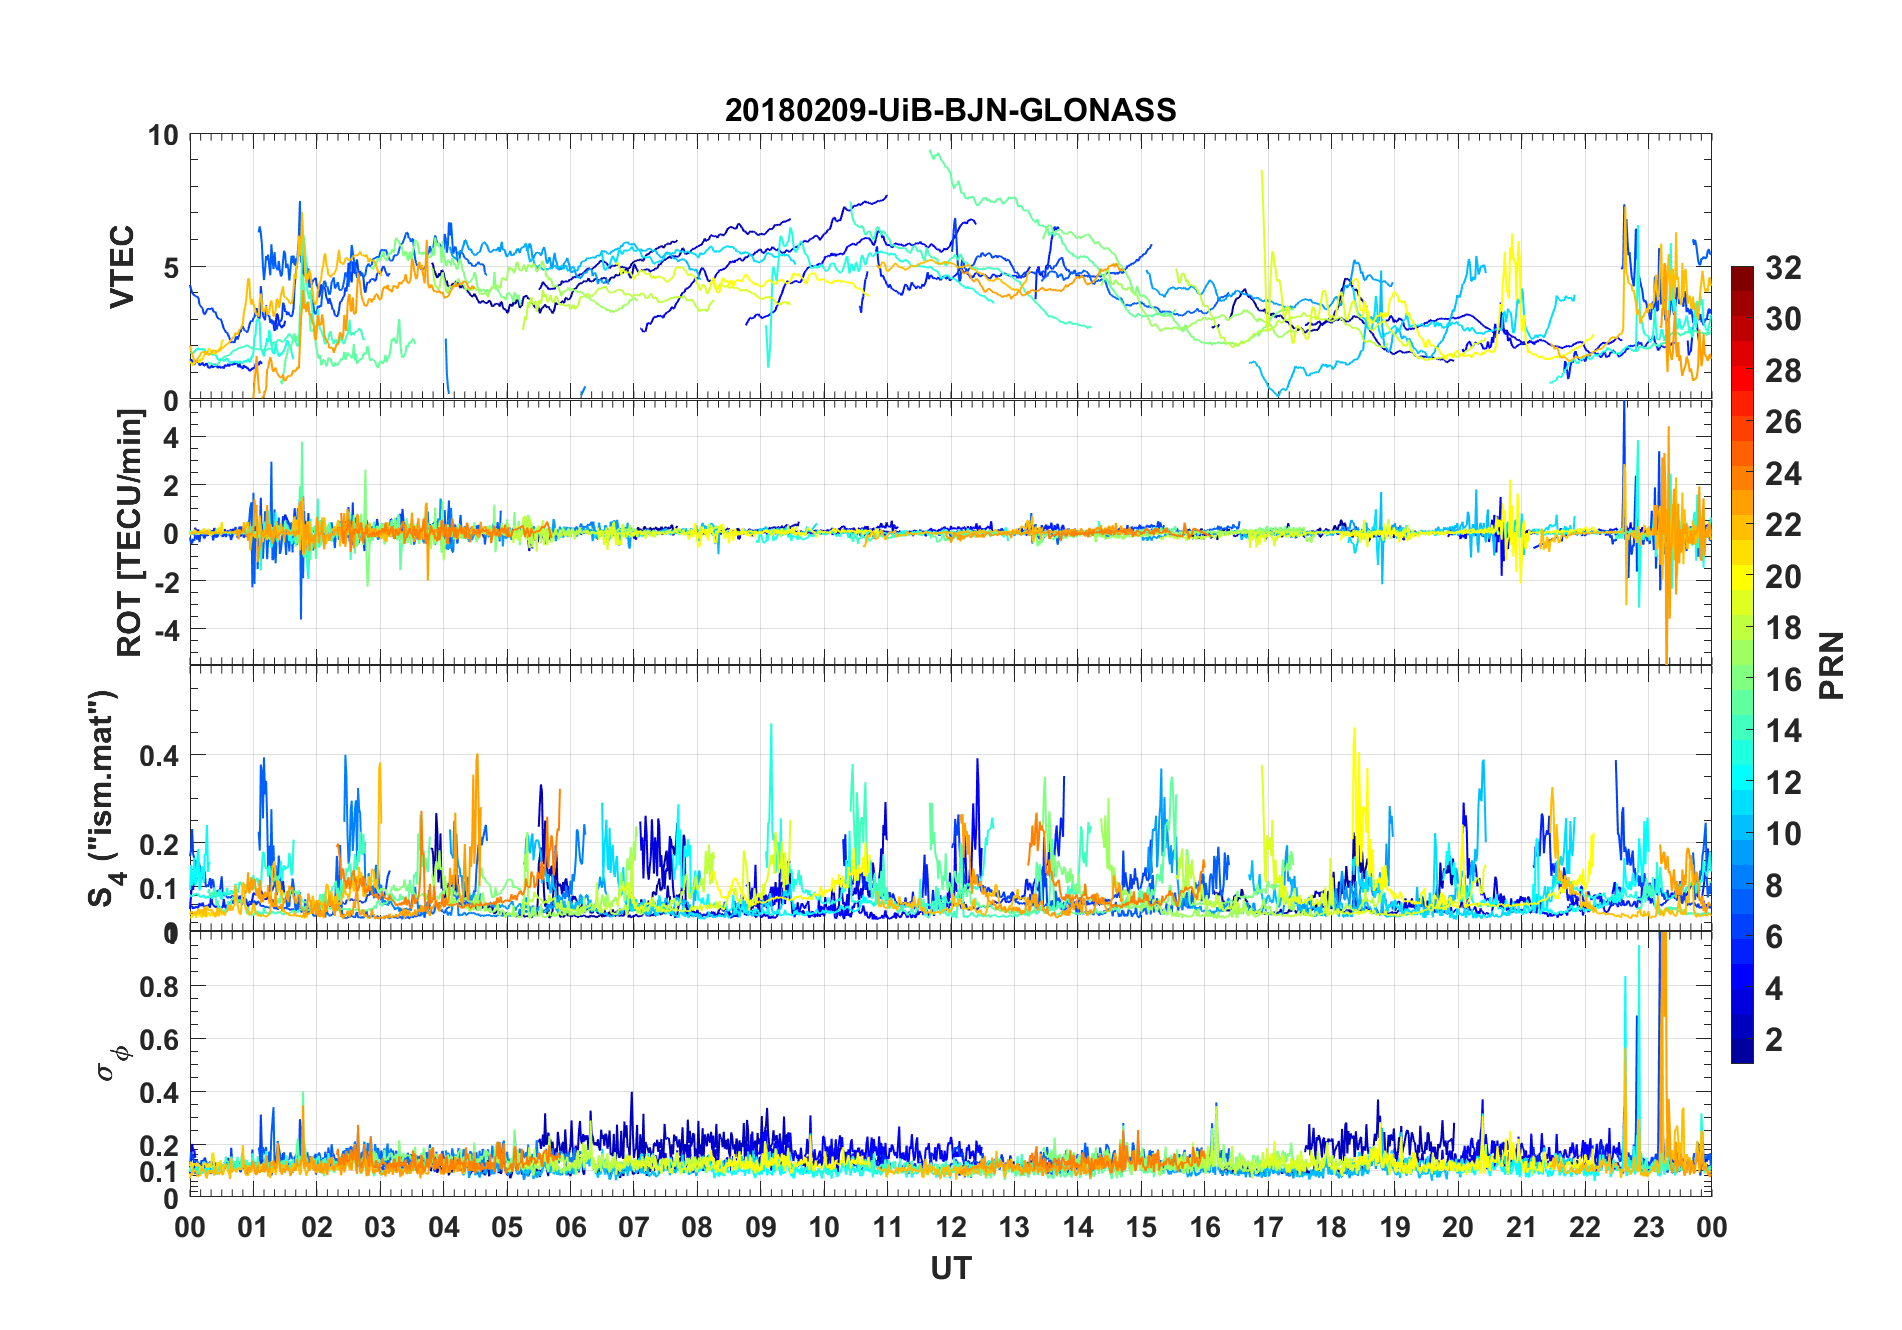Click the "PRN" colorbar label

coord(1832,665)
